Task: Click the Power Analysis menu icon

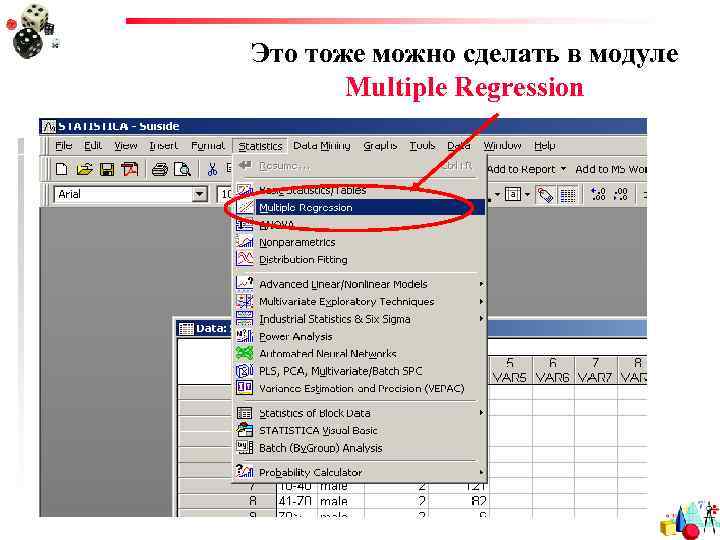Action: pyautogui.click(x=244, y=336)
